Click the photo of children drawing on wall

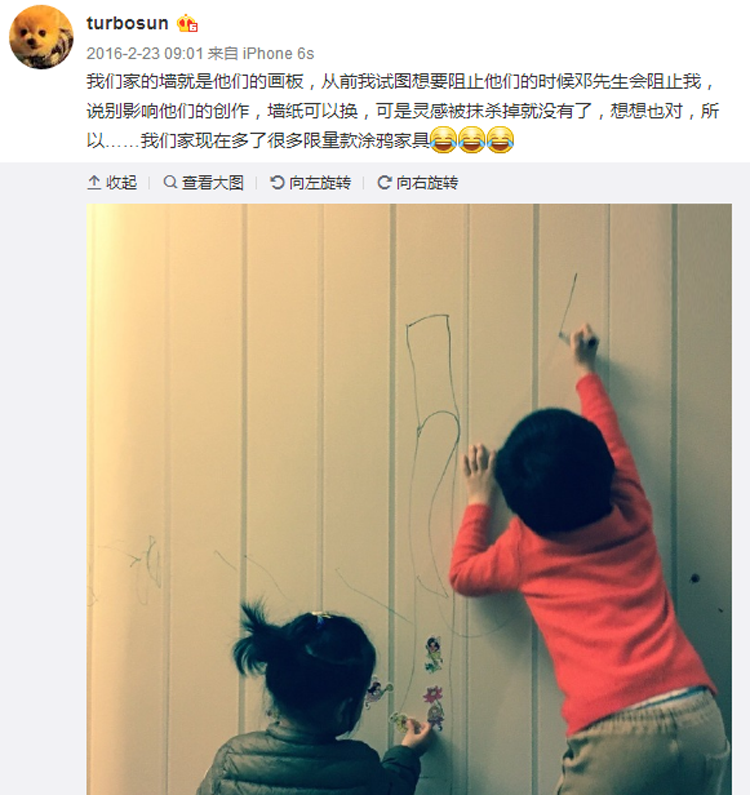(409, 499)
